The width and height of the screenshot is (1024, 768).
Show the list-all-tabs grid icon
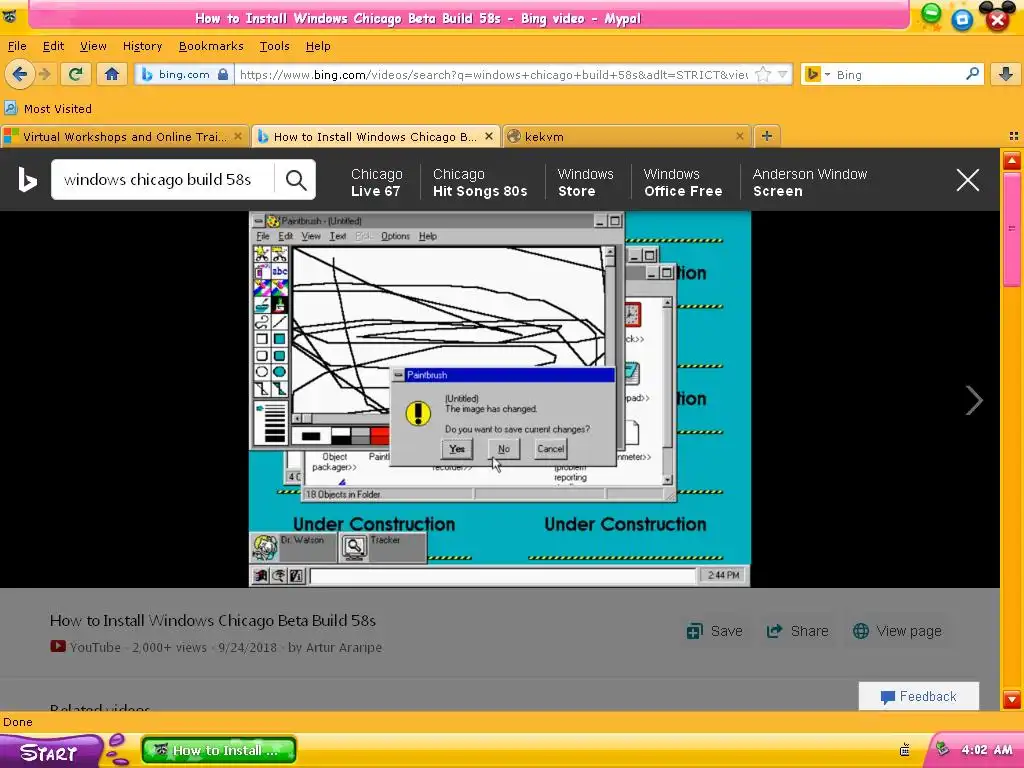1014,136
